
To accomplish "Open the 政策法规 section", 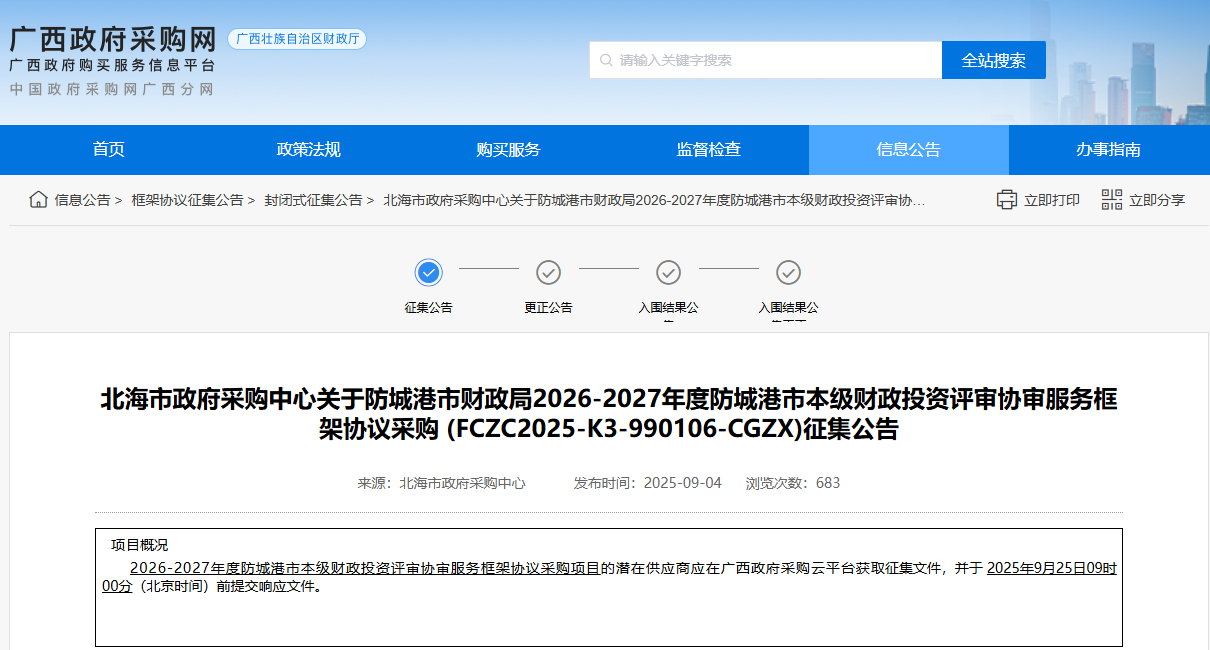I will pos(308,149).
